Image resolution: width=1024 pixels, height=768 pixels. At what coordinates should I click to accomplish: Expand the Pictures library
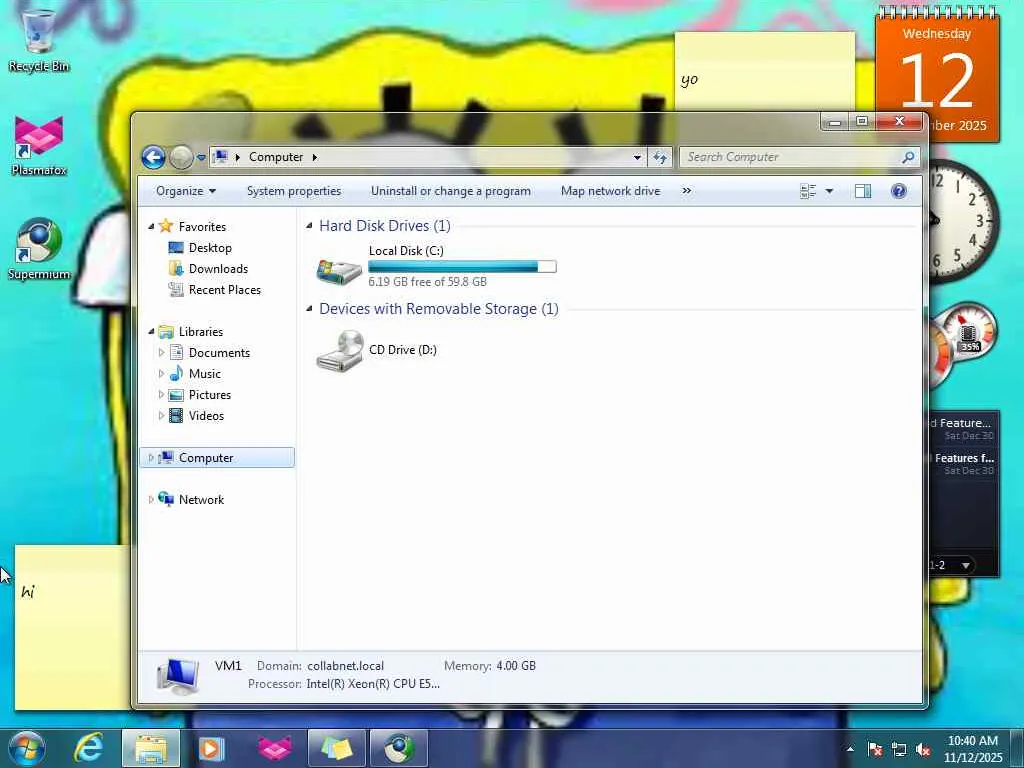tap(161, 394)
